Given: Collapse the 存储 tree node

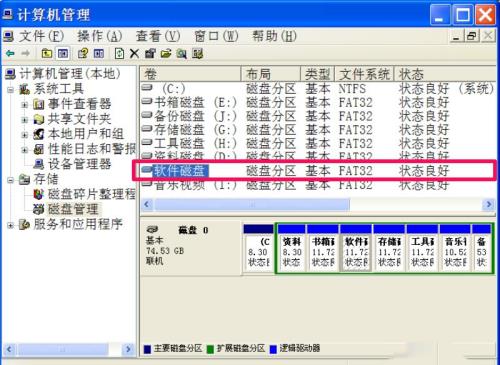Looking at the screenshot, I should (11, 180).
